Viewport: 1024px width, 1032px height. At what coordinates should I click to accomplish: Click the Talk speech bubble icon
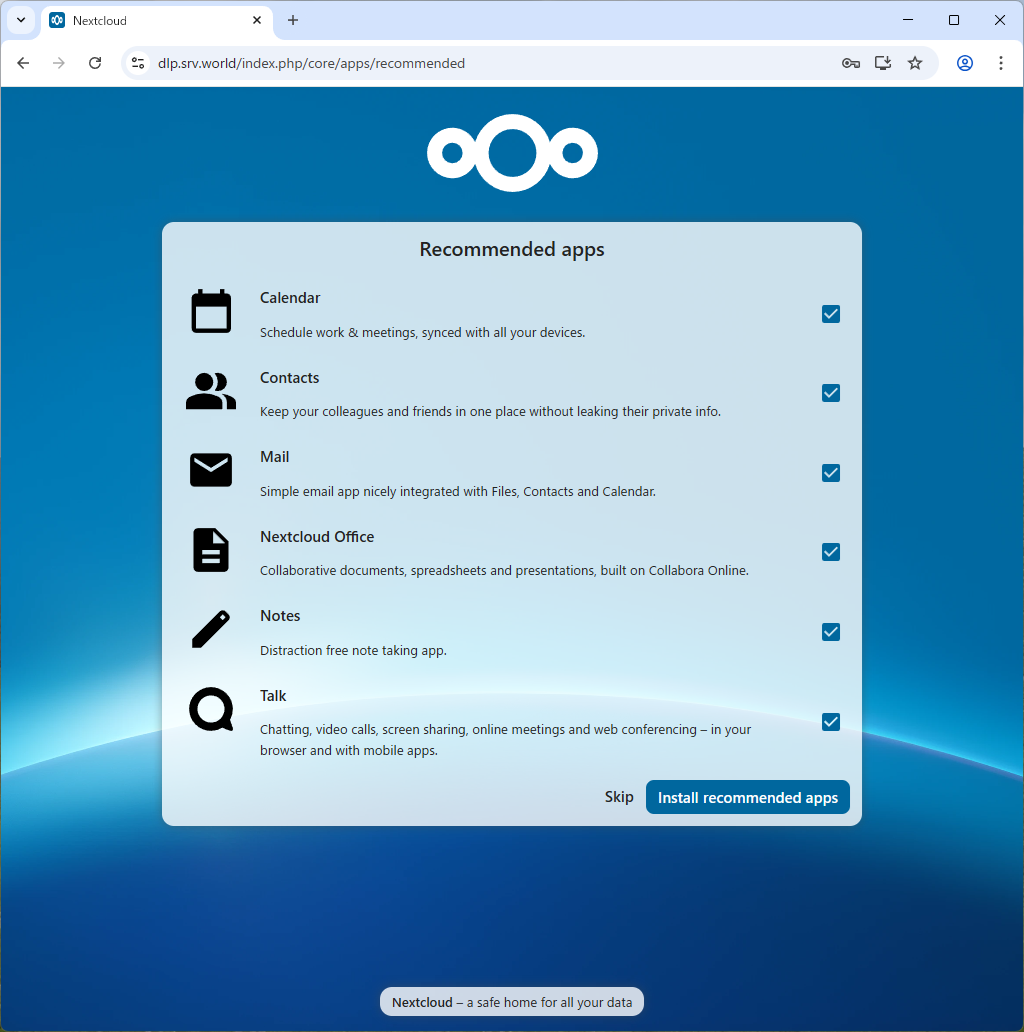coord(210,709)
